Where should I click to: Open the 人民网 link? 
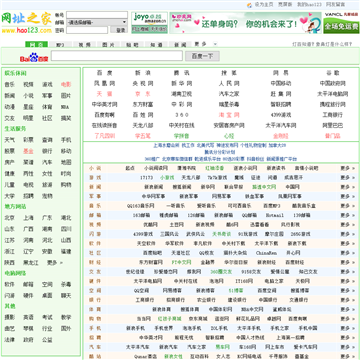[229, 83]
